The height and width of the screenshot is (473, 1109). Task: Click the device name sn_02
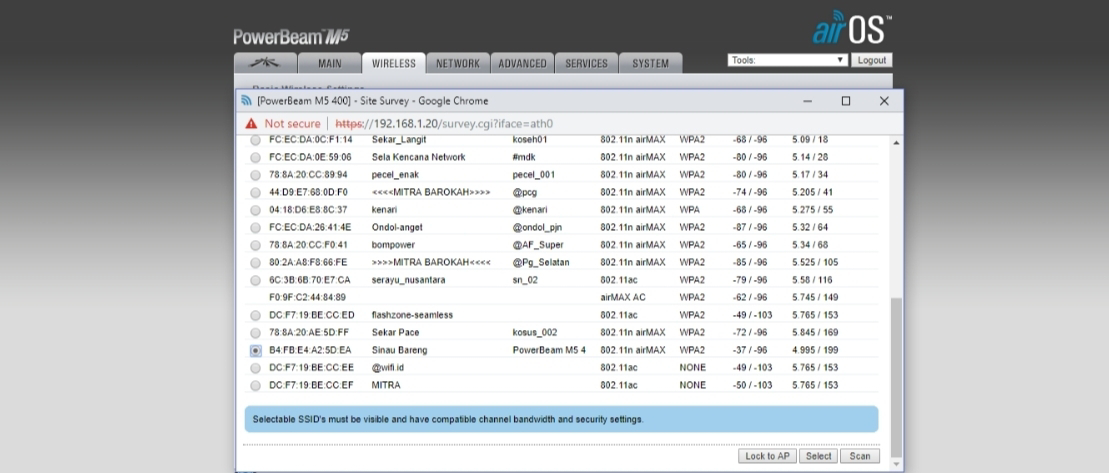[524, 280]
